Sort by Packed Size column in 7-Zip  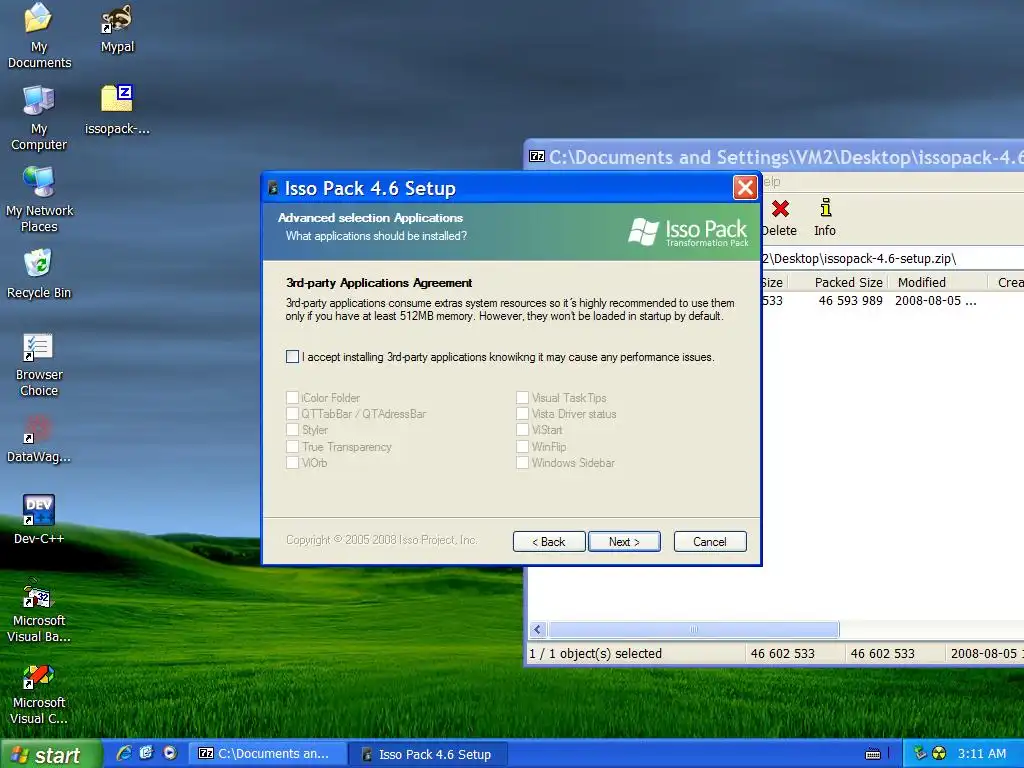pos(839,282)
